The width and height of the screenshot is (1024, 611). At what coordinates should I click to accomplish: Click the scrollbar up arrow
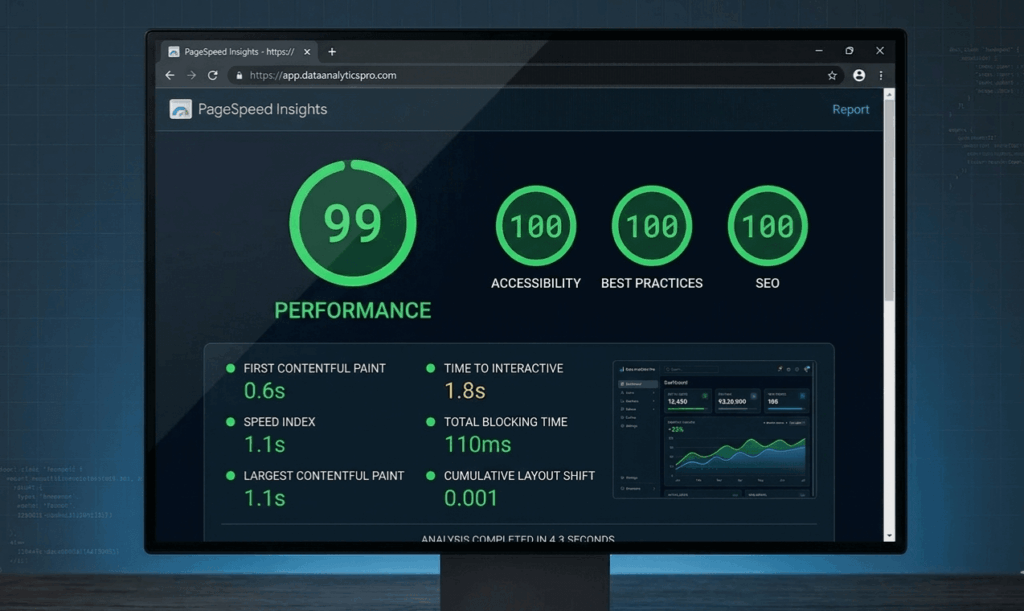coord(889,95)
